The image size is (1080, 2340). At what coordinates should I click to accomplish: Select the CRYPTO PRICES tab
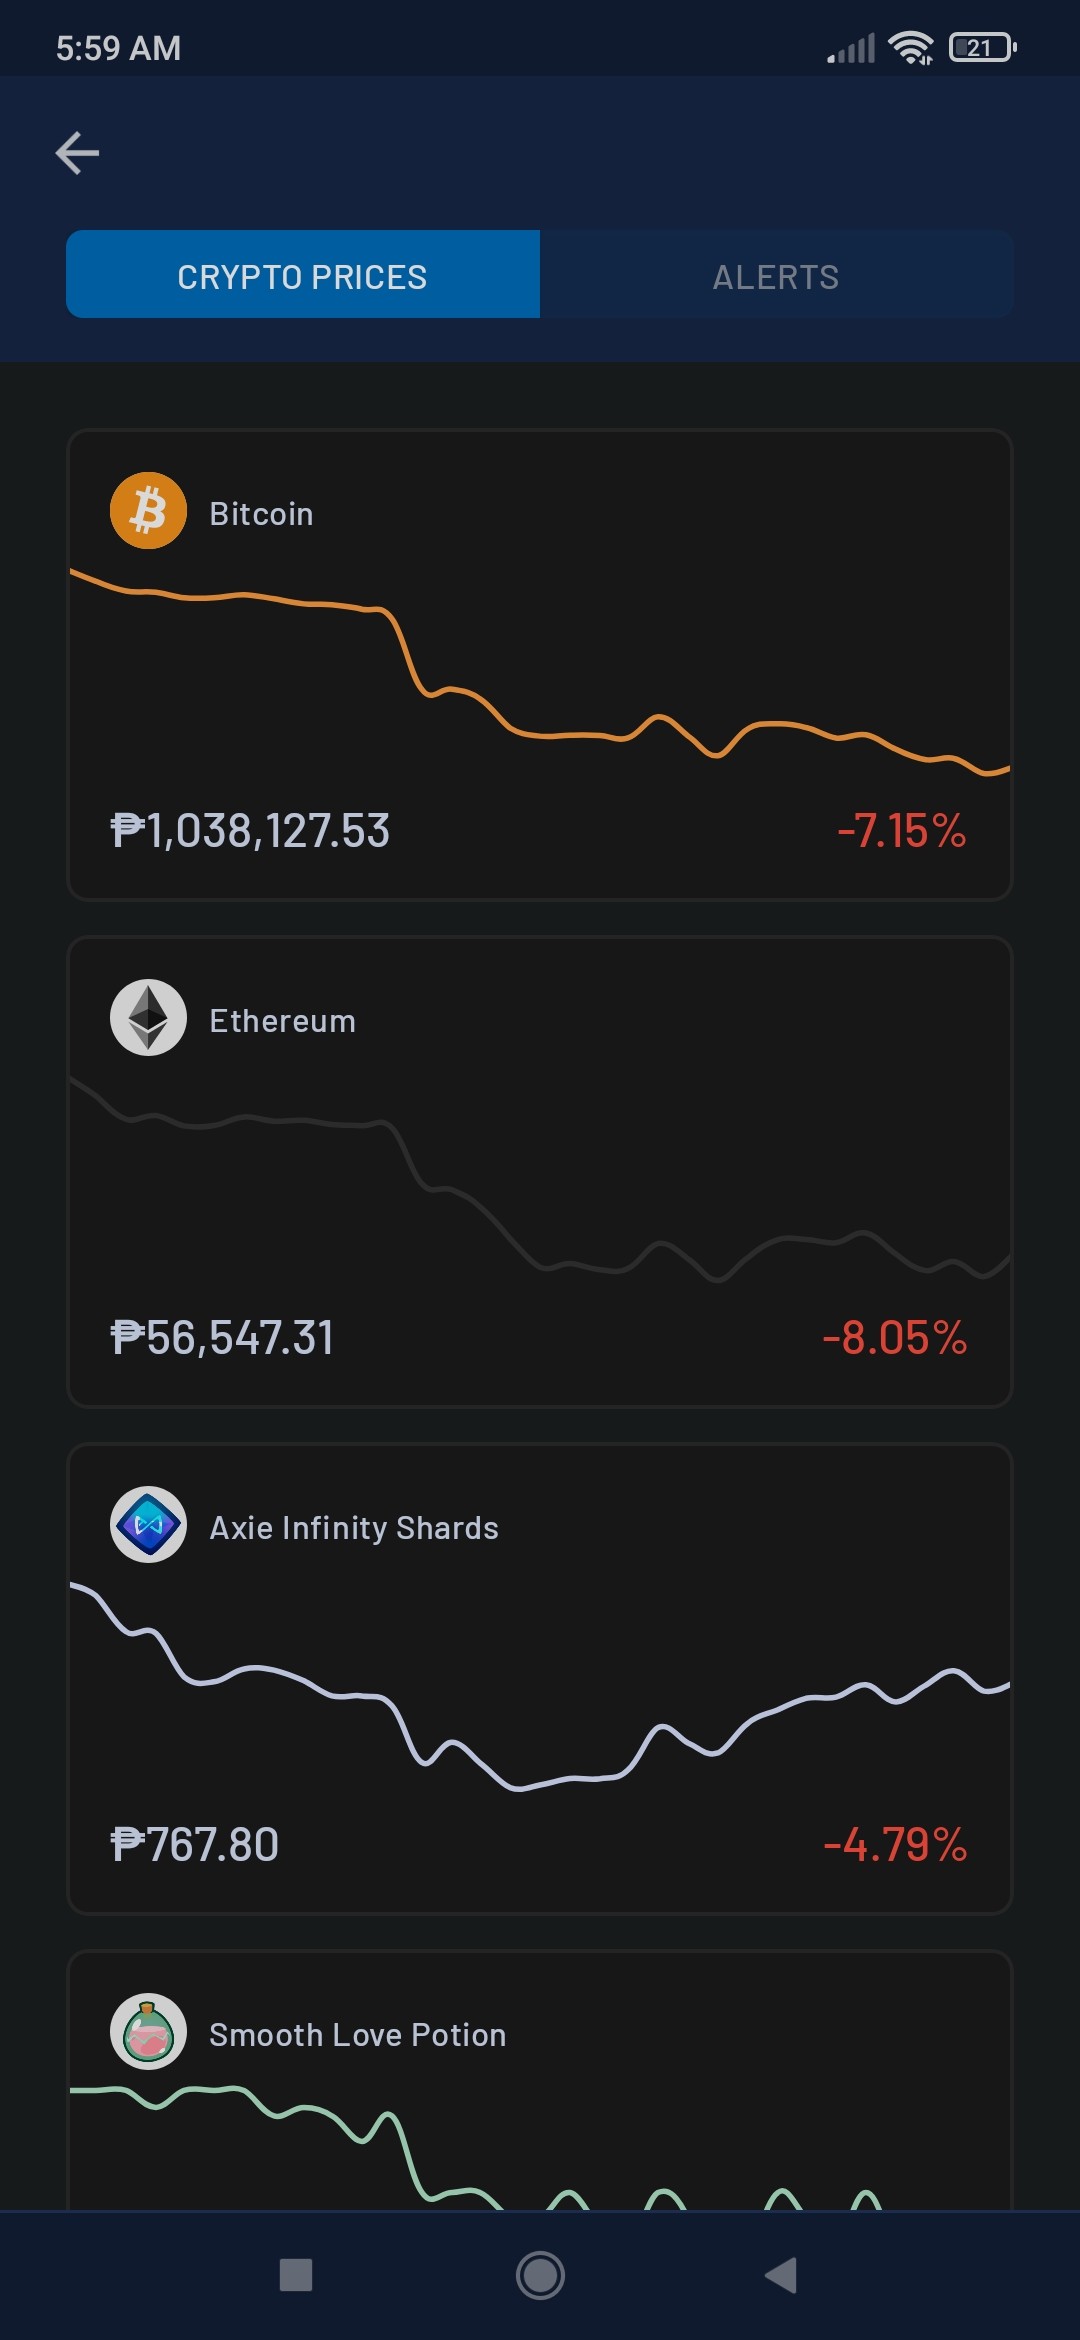click(302, 277)
